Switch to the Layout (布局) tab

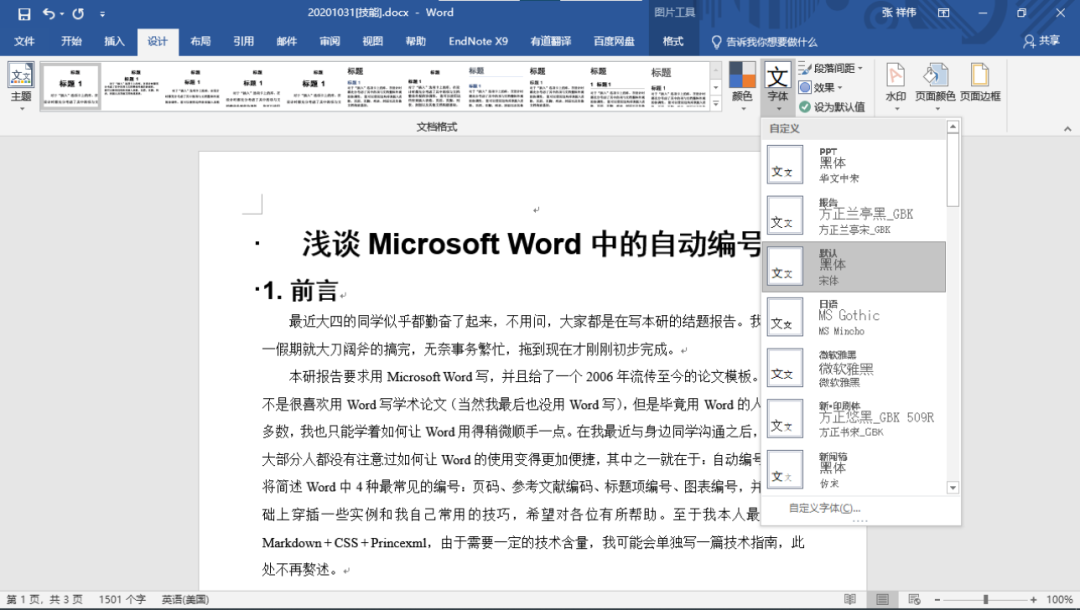[x=200, y=41]
